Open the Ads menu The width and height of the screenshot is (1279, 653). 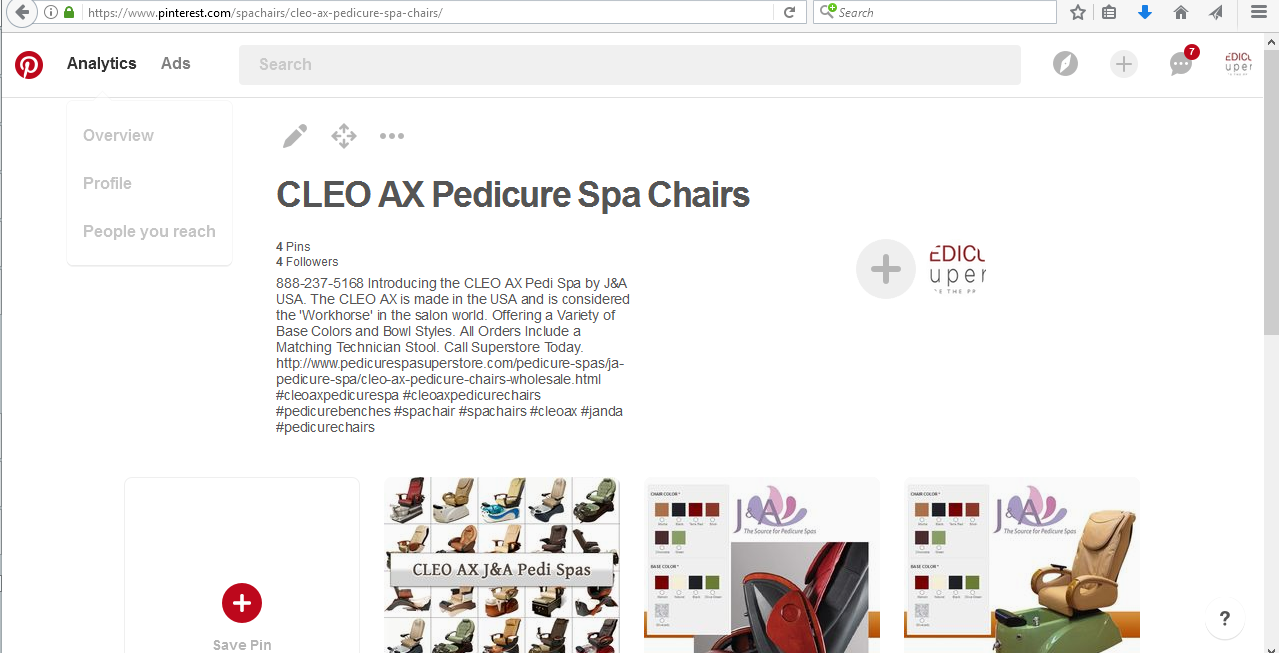point(176,63)
